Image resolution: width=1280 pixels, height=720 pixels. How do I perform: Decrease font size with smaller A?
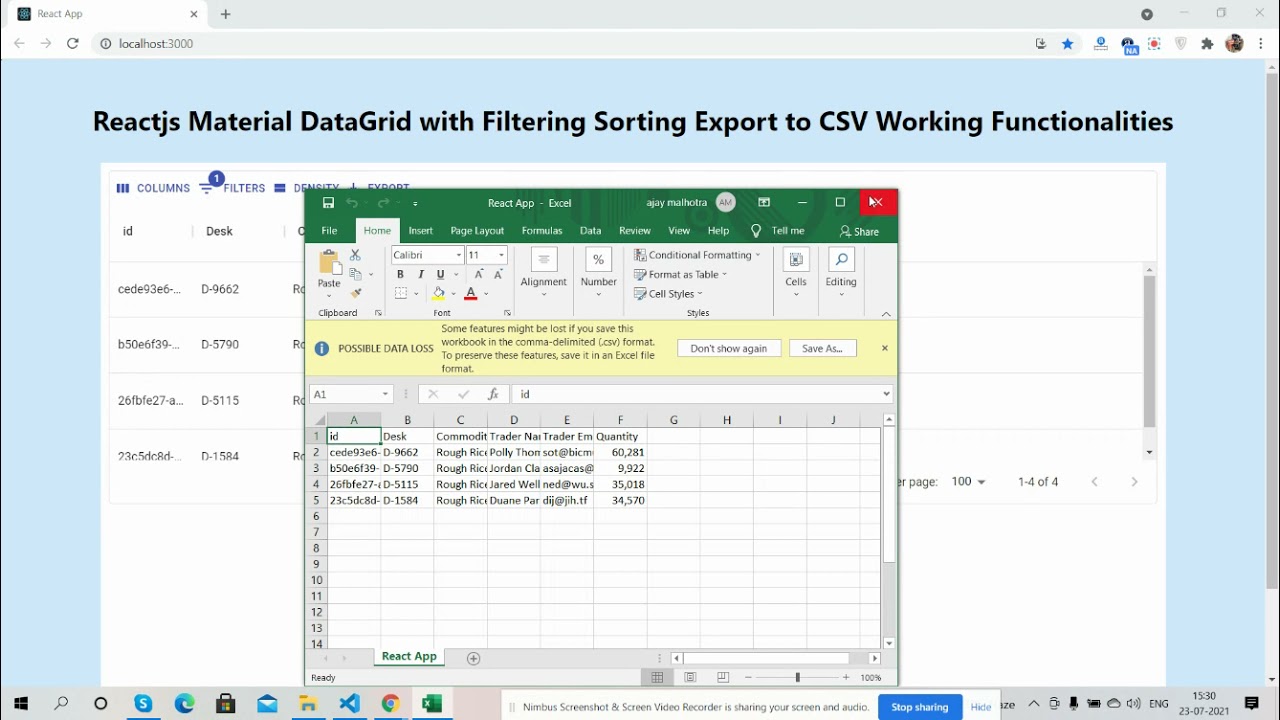pos(498,275)
